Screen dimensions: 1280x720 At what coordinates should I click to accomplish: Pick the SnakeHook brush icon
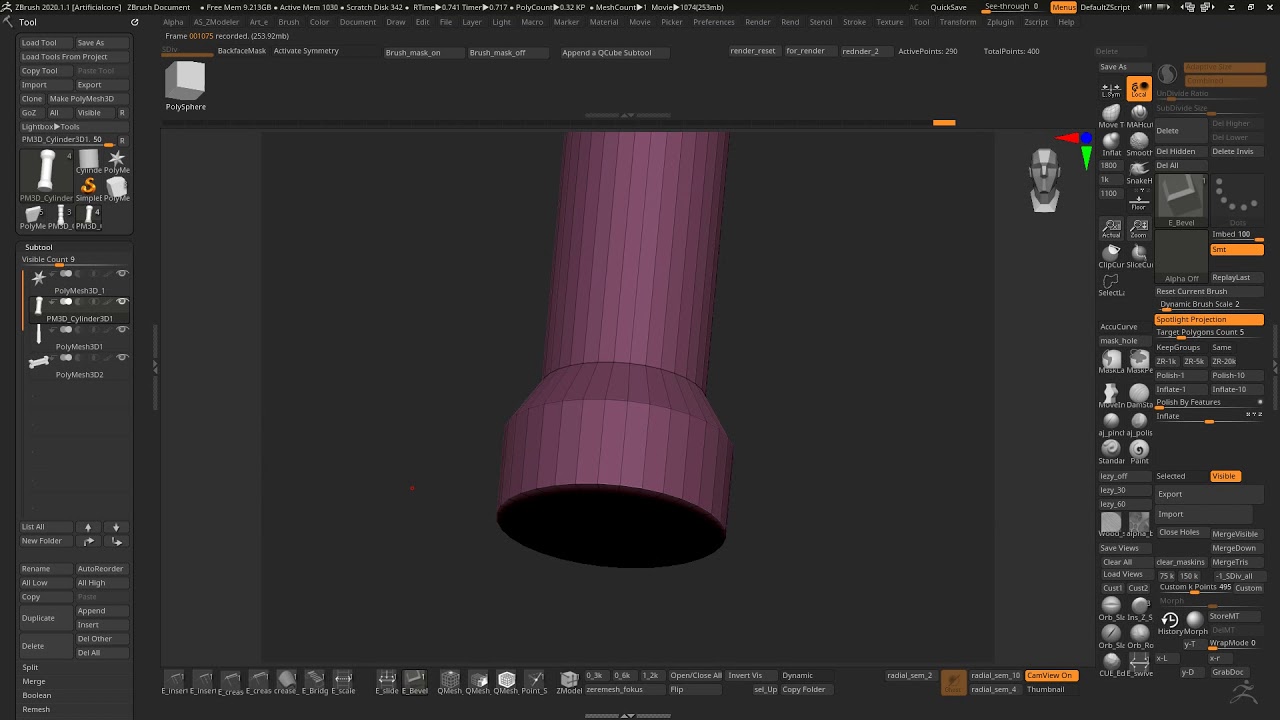(x=1139, y=170)
